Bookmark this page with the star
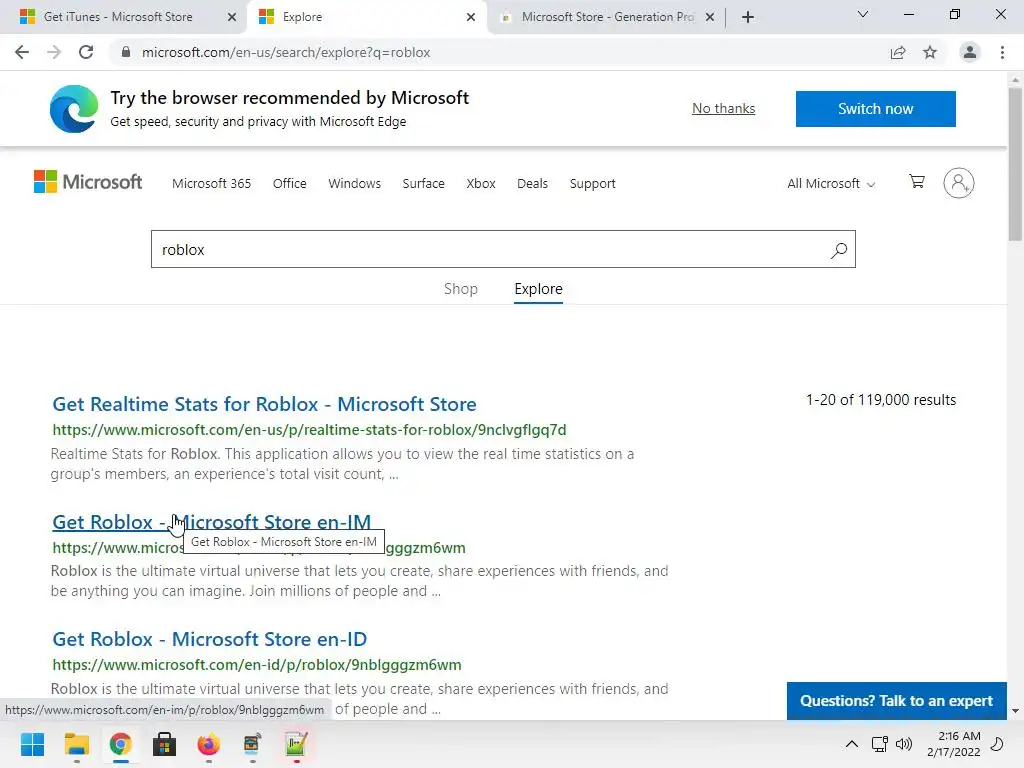Screen dimensions: 1024x768 930,52
